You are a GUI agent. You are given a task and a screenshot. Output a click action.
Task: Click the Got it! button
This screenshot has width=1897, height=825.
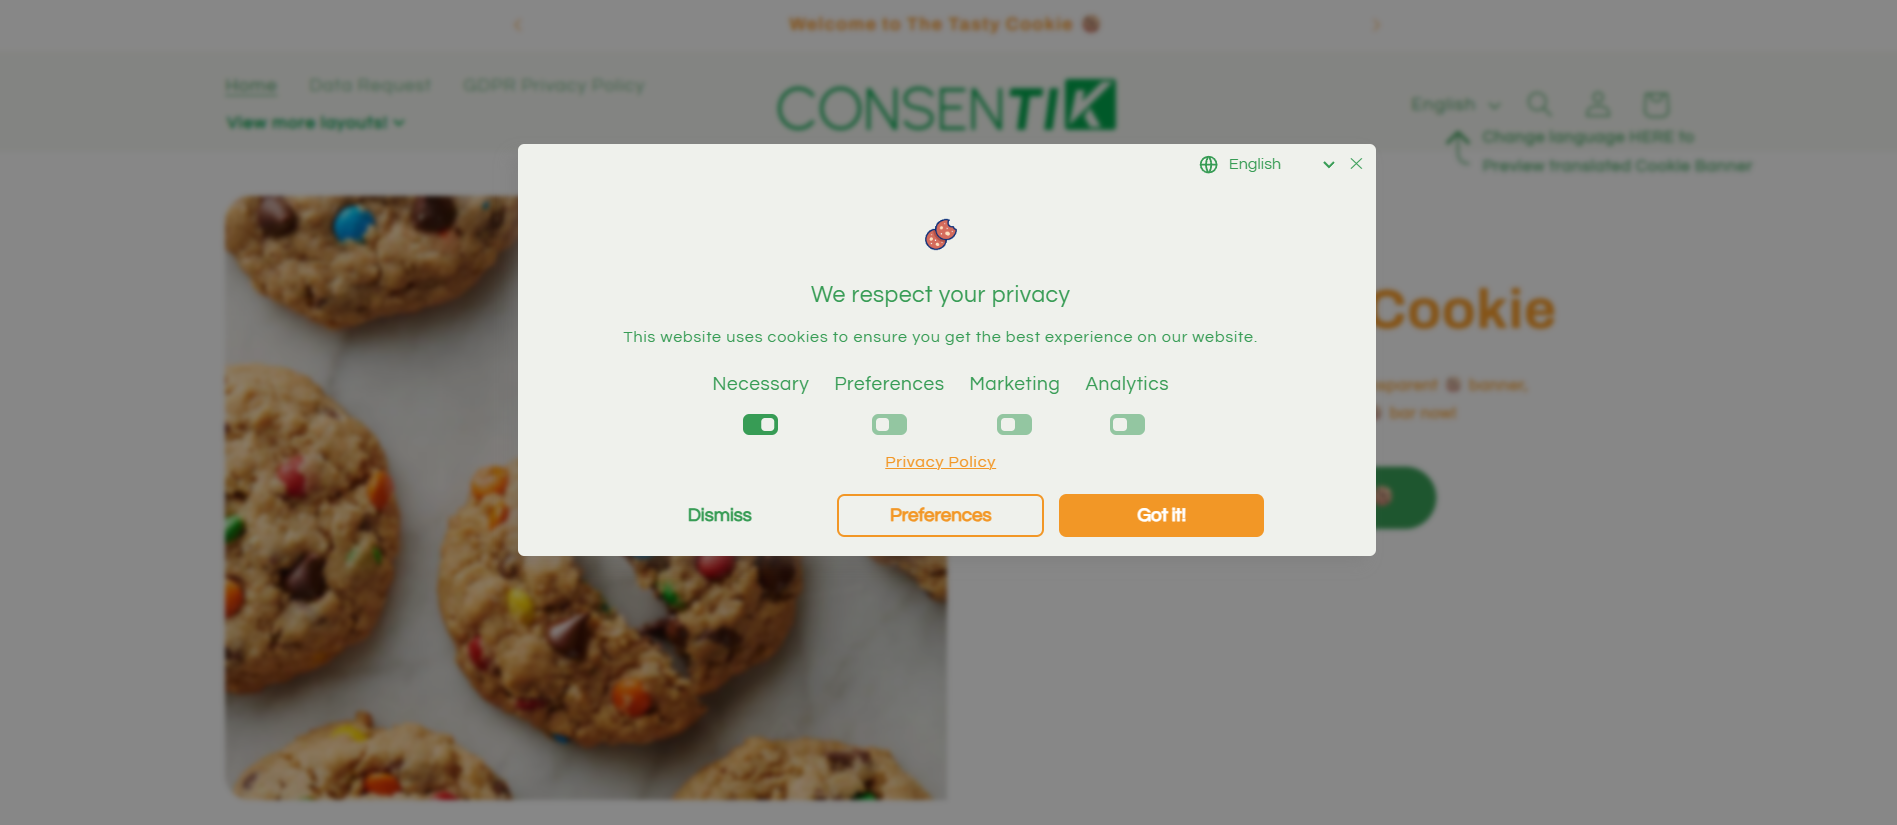(x=1160, y=515)
